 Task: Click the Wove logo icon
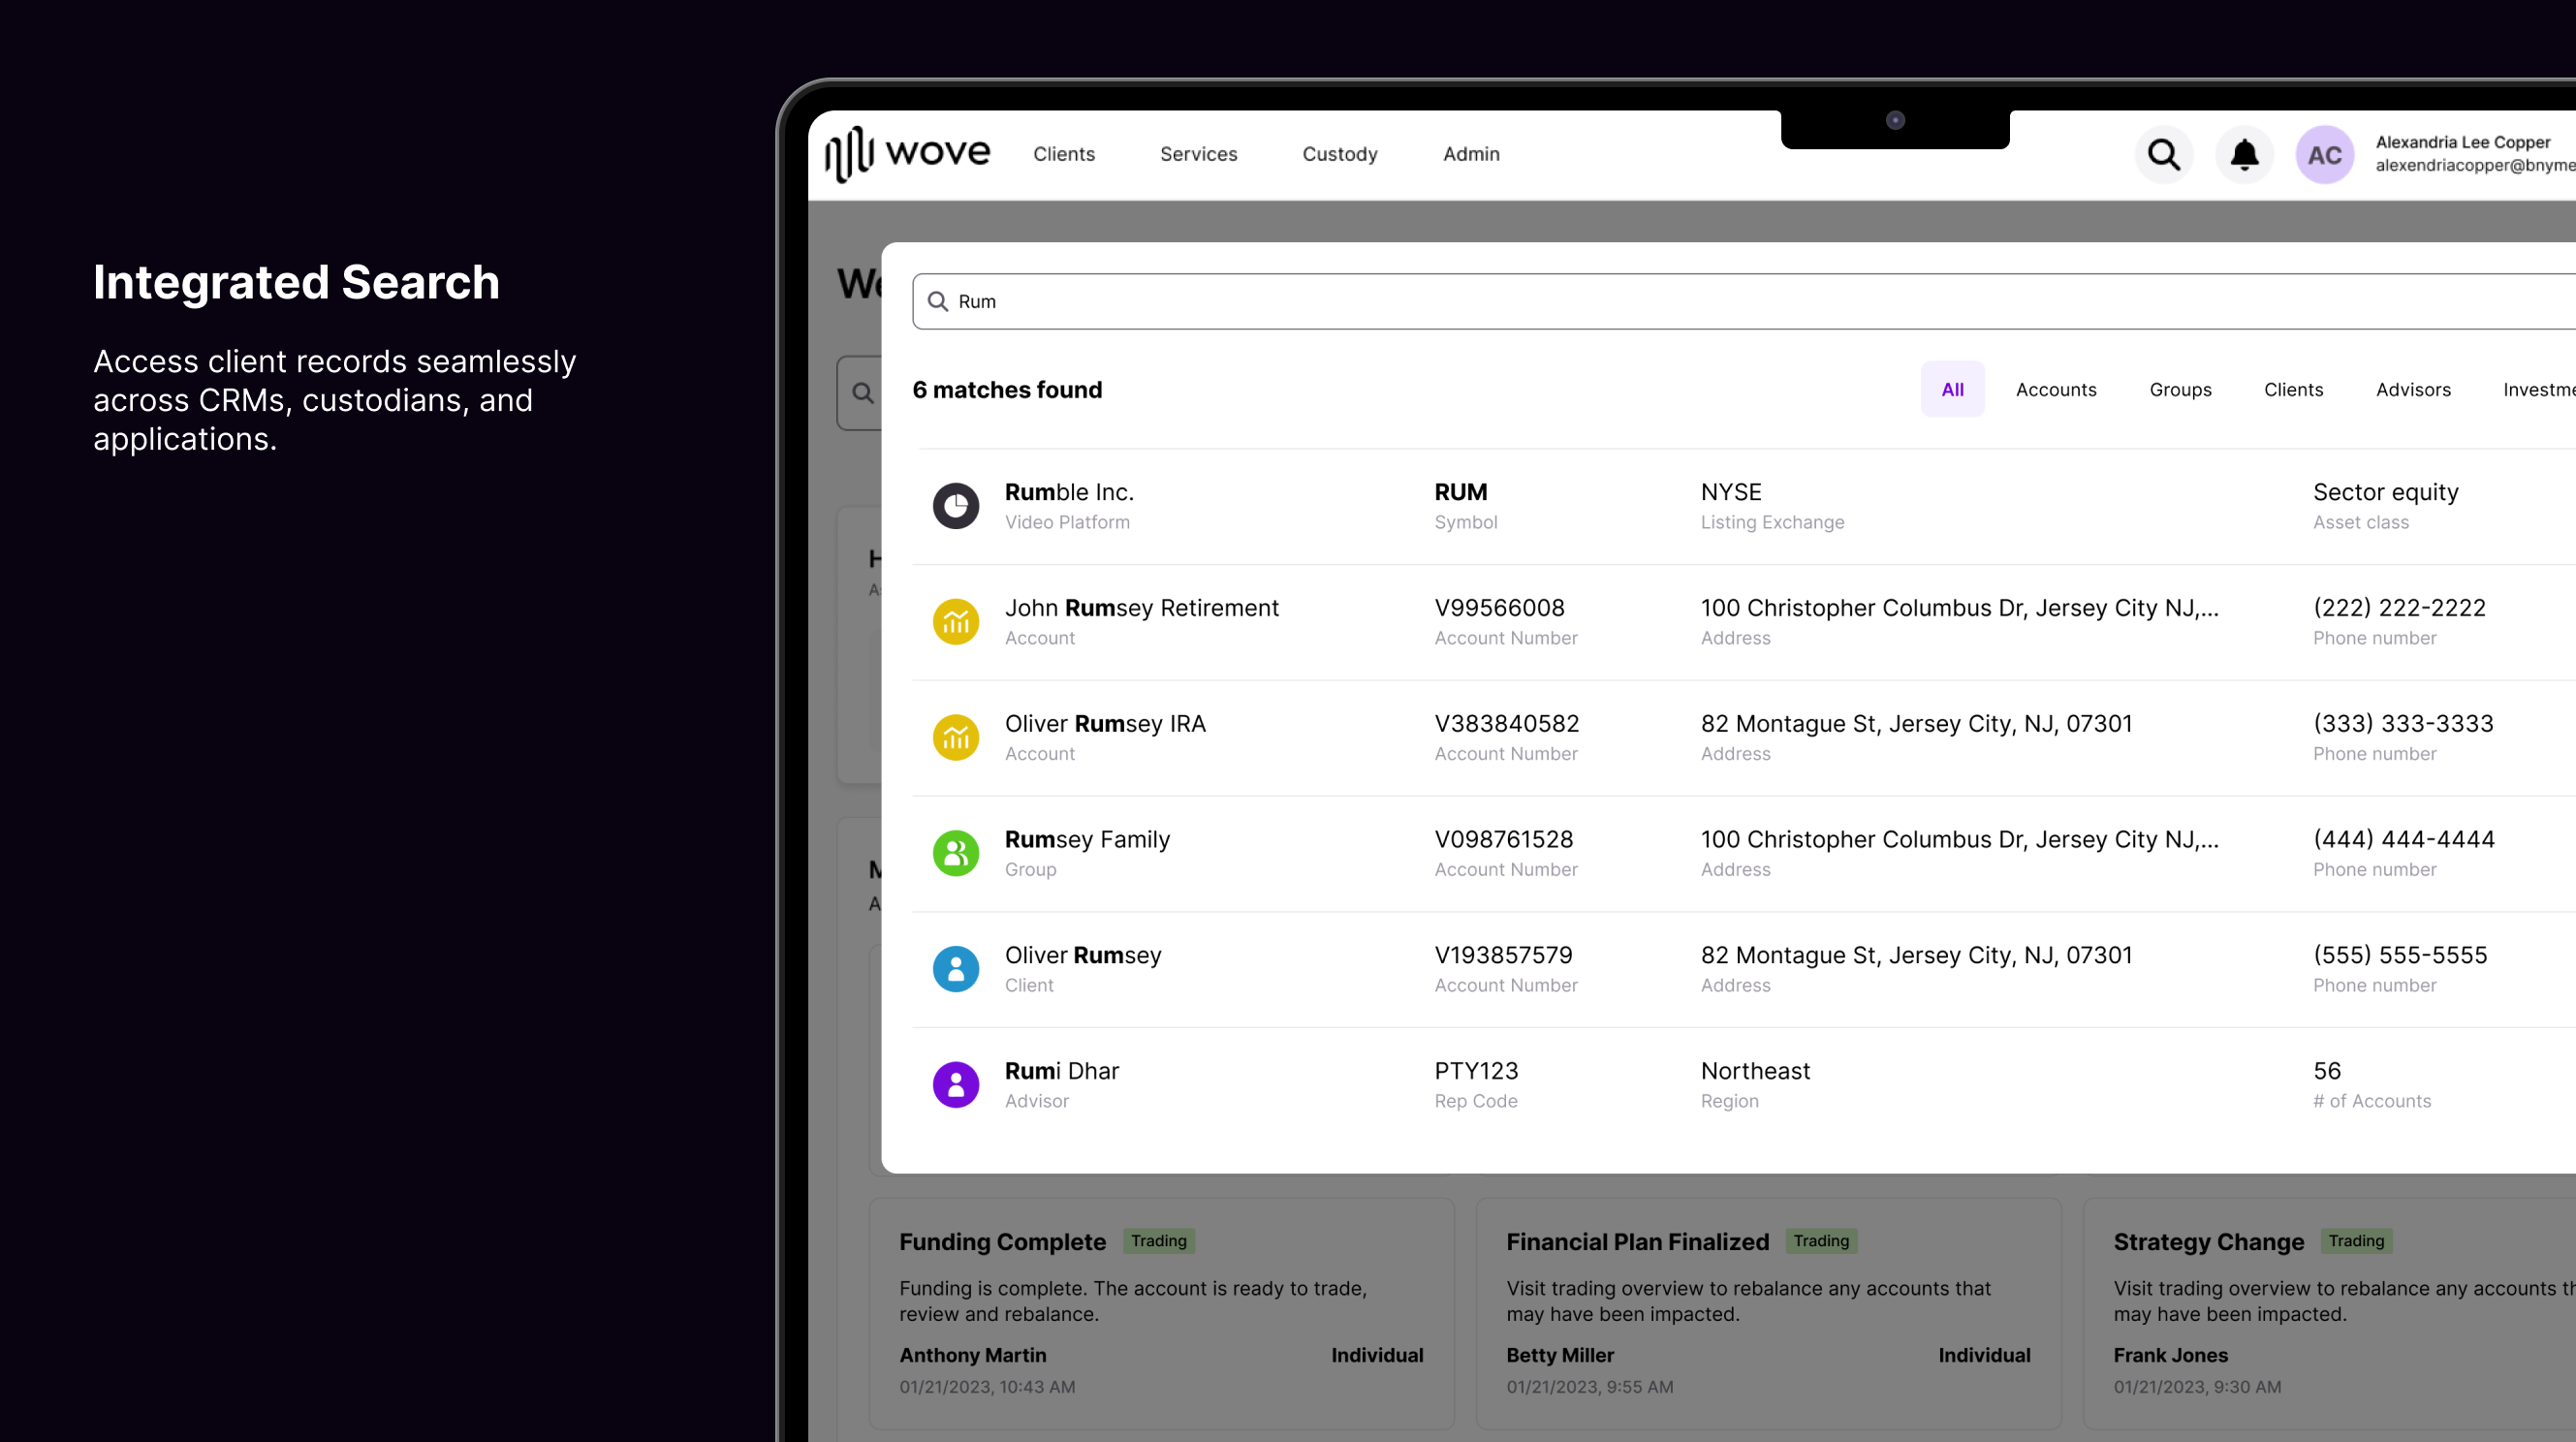849,154
